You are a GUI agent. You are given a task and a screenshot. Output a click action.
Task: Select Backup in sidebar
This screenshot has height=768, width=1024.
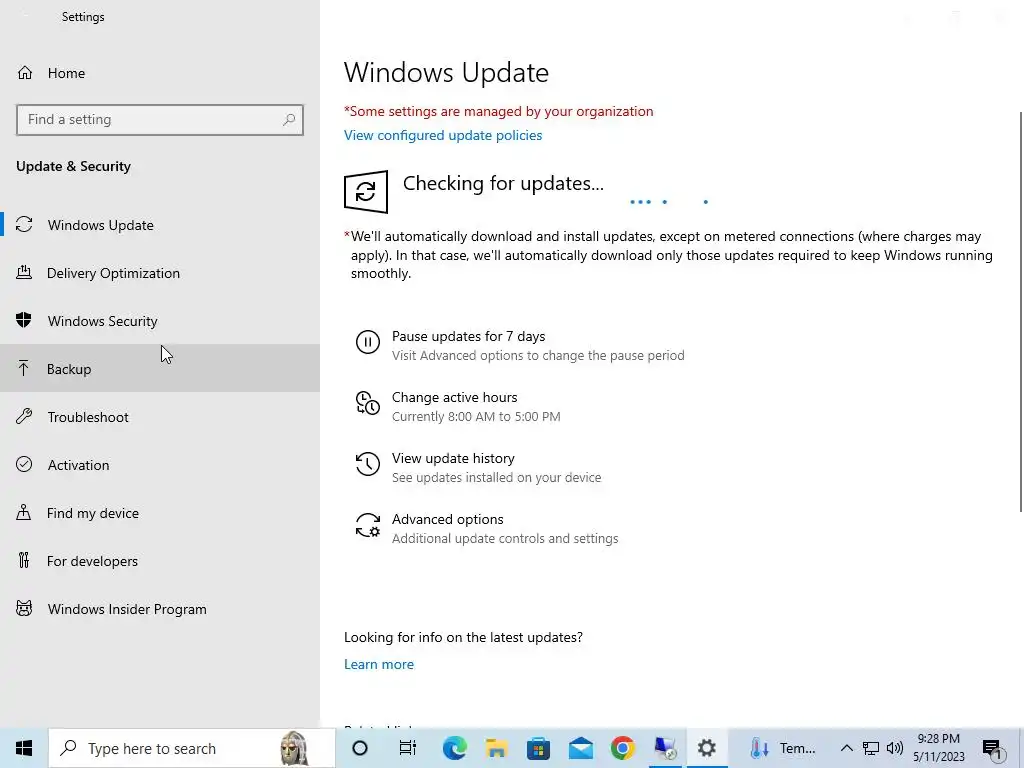160,369
